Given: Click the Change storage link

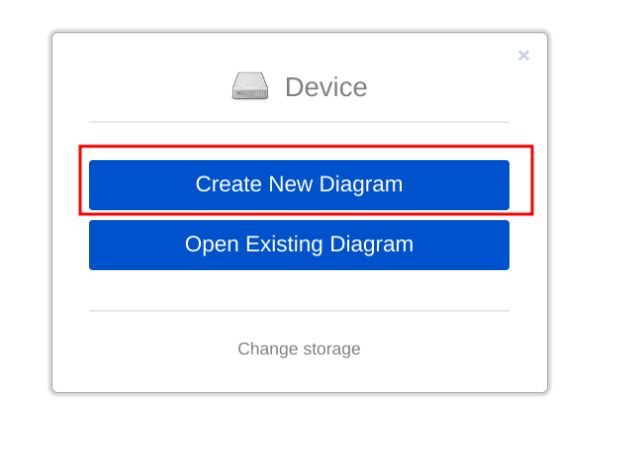Looking at the screenshot, I should pyautogui.click(x=298, y=349).
